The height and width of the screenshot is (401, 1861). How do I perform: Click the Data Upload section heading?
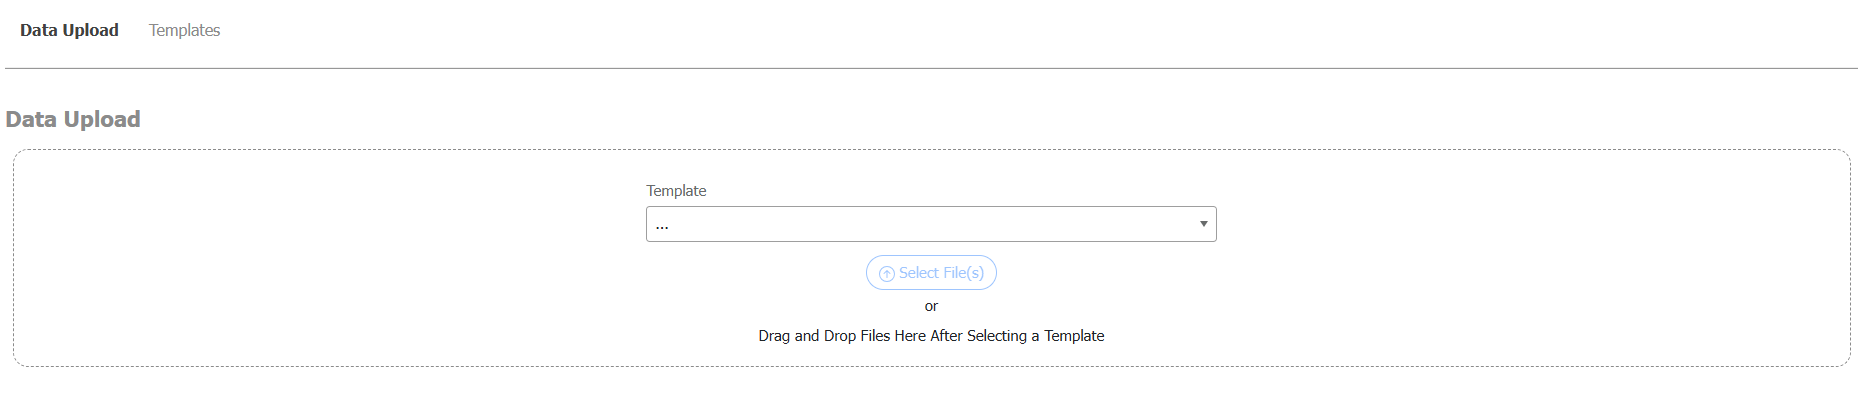(x=73, y=119)
